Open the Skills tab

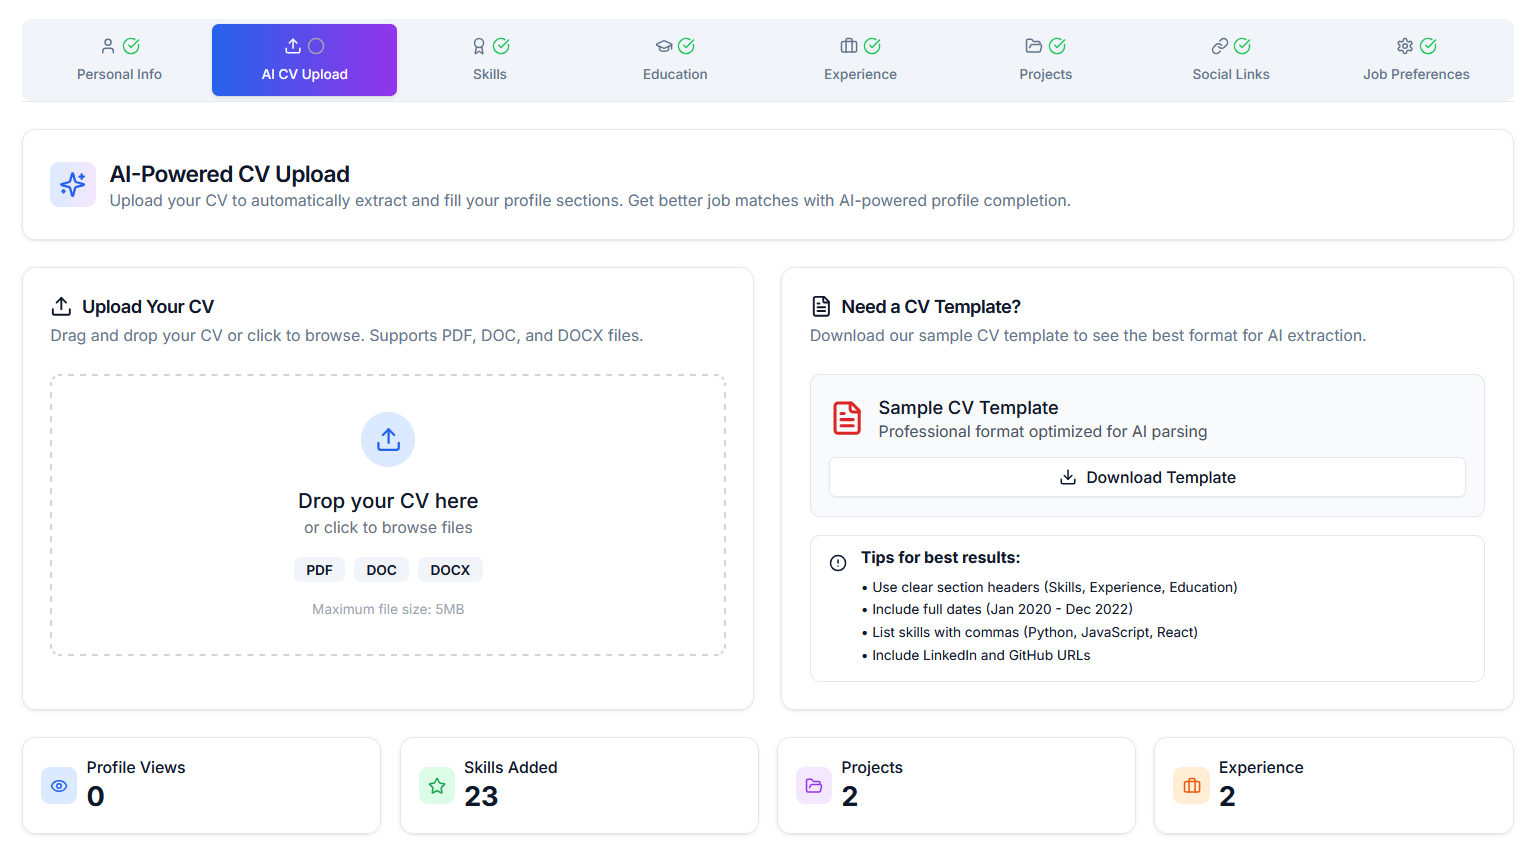[x=490, y=60]
